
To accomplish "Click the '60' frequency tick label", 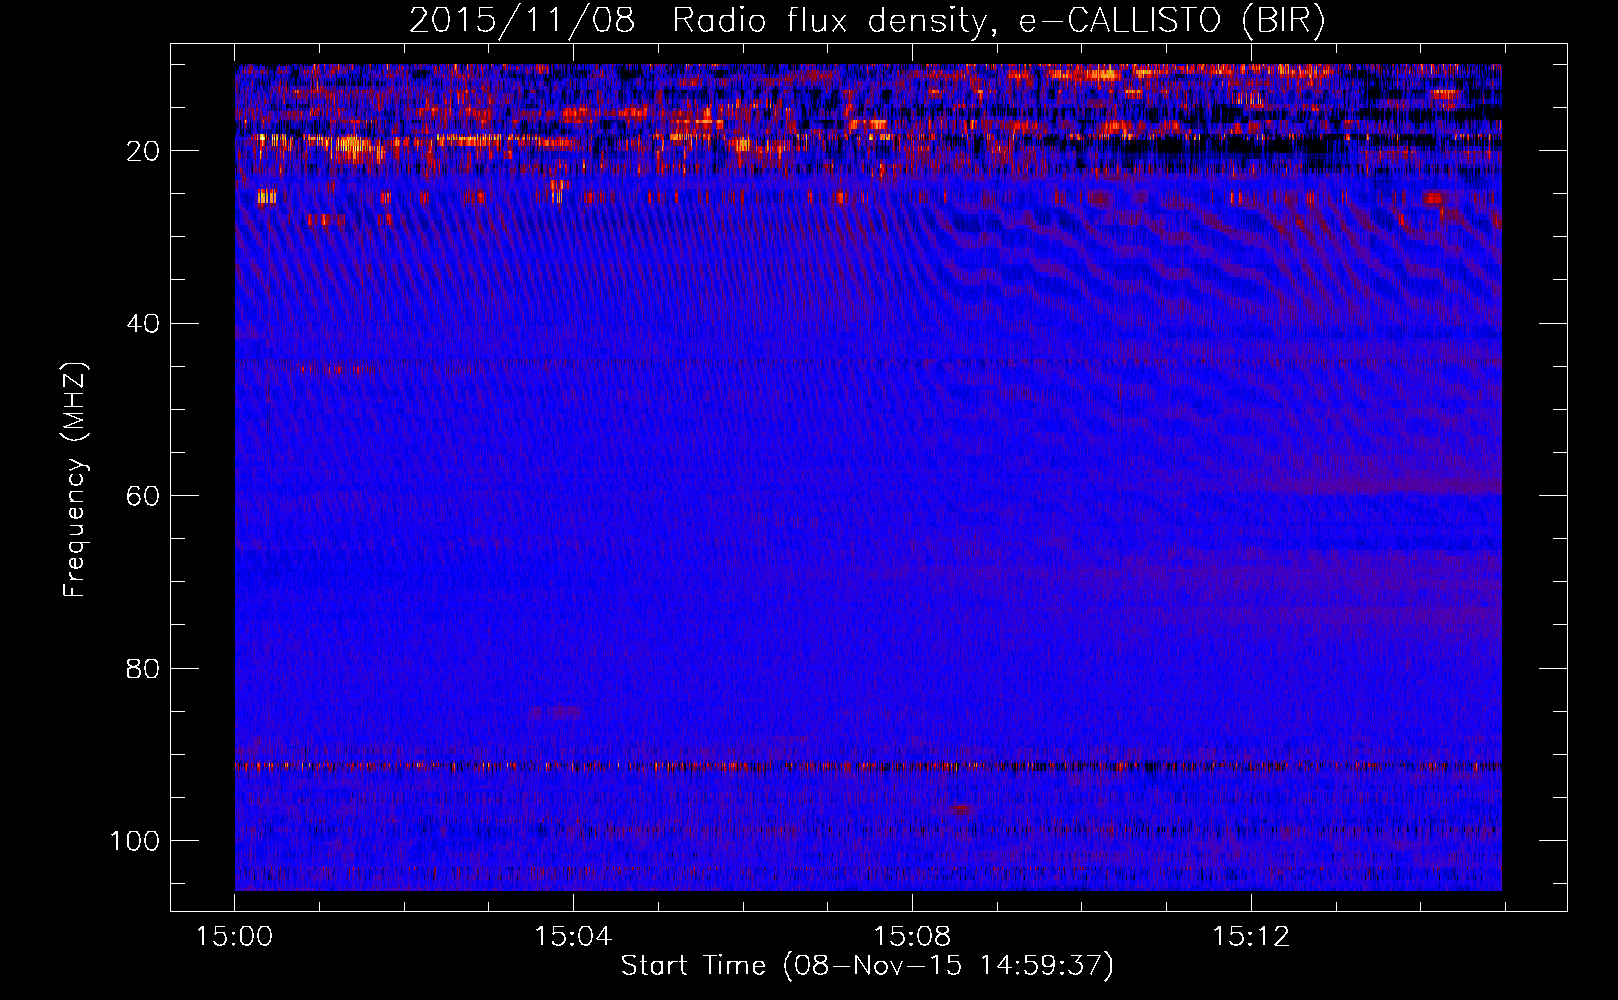I will 144,496.
